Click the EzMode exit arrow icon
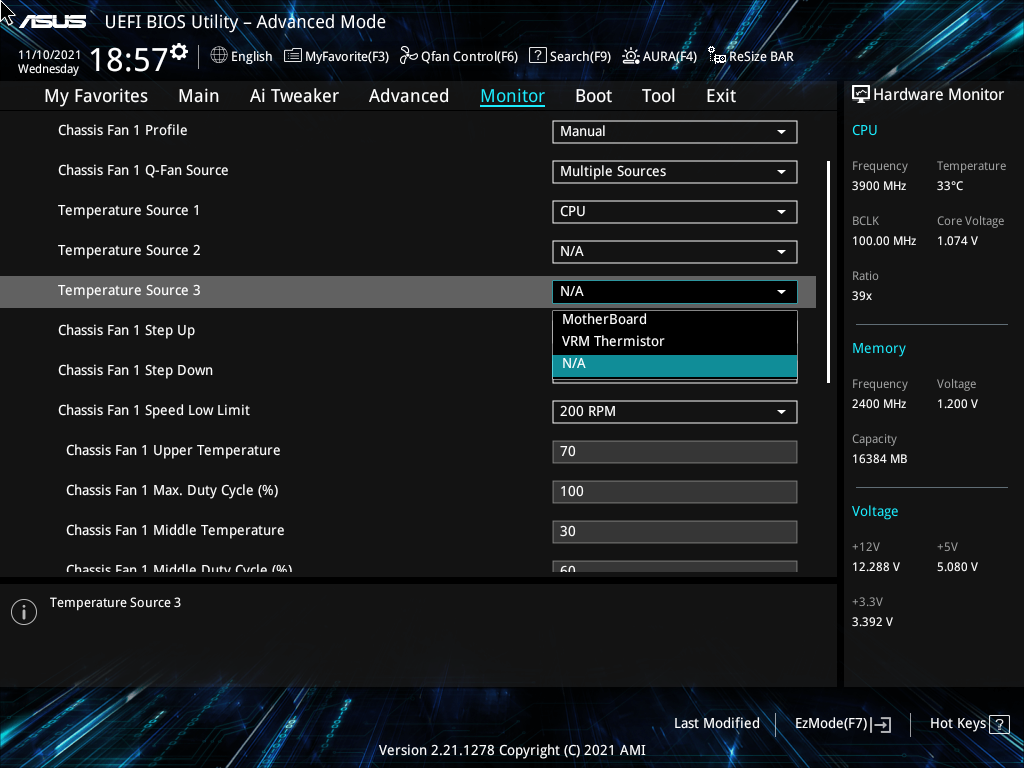The image size is (1024, 768). [x=882, y=724]
